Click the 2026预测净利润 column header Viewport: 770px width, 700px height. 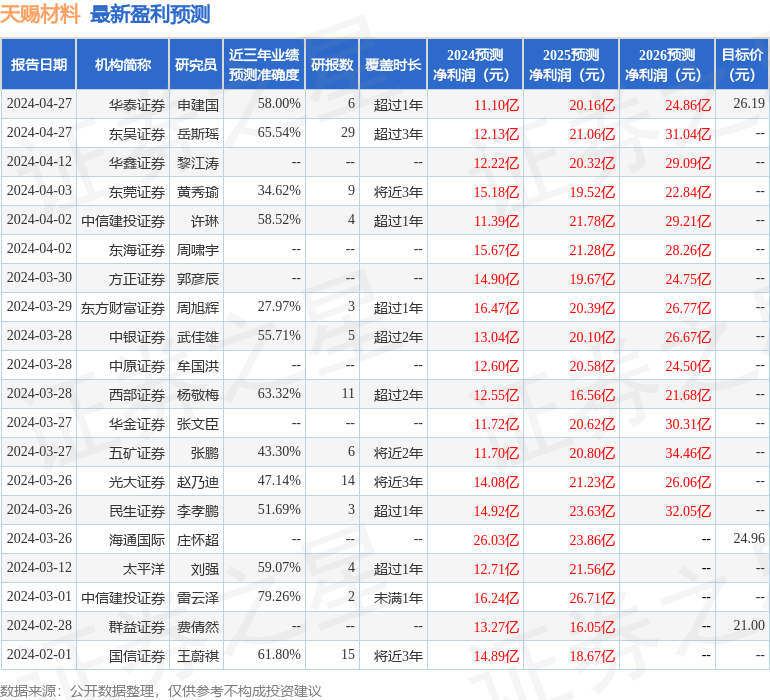click(x=667, y=65)
